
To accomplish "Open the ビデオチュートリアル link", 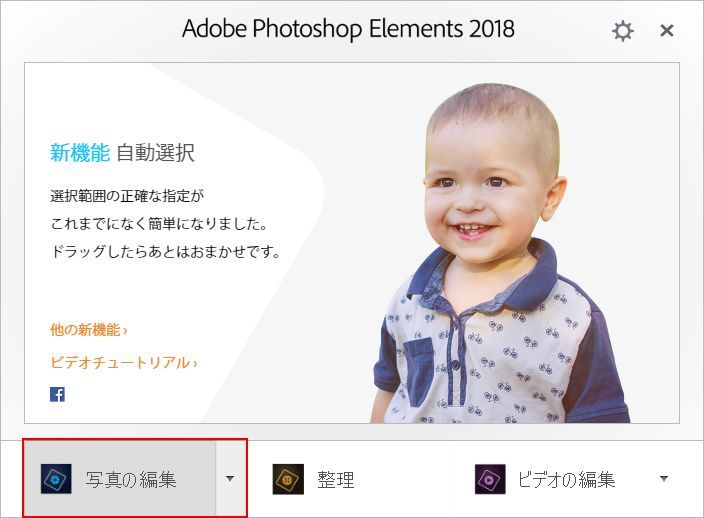I will coord(123,362).
